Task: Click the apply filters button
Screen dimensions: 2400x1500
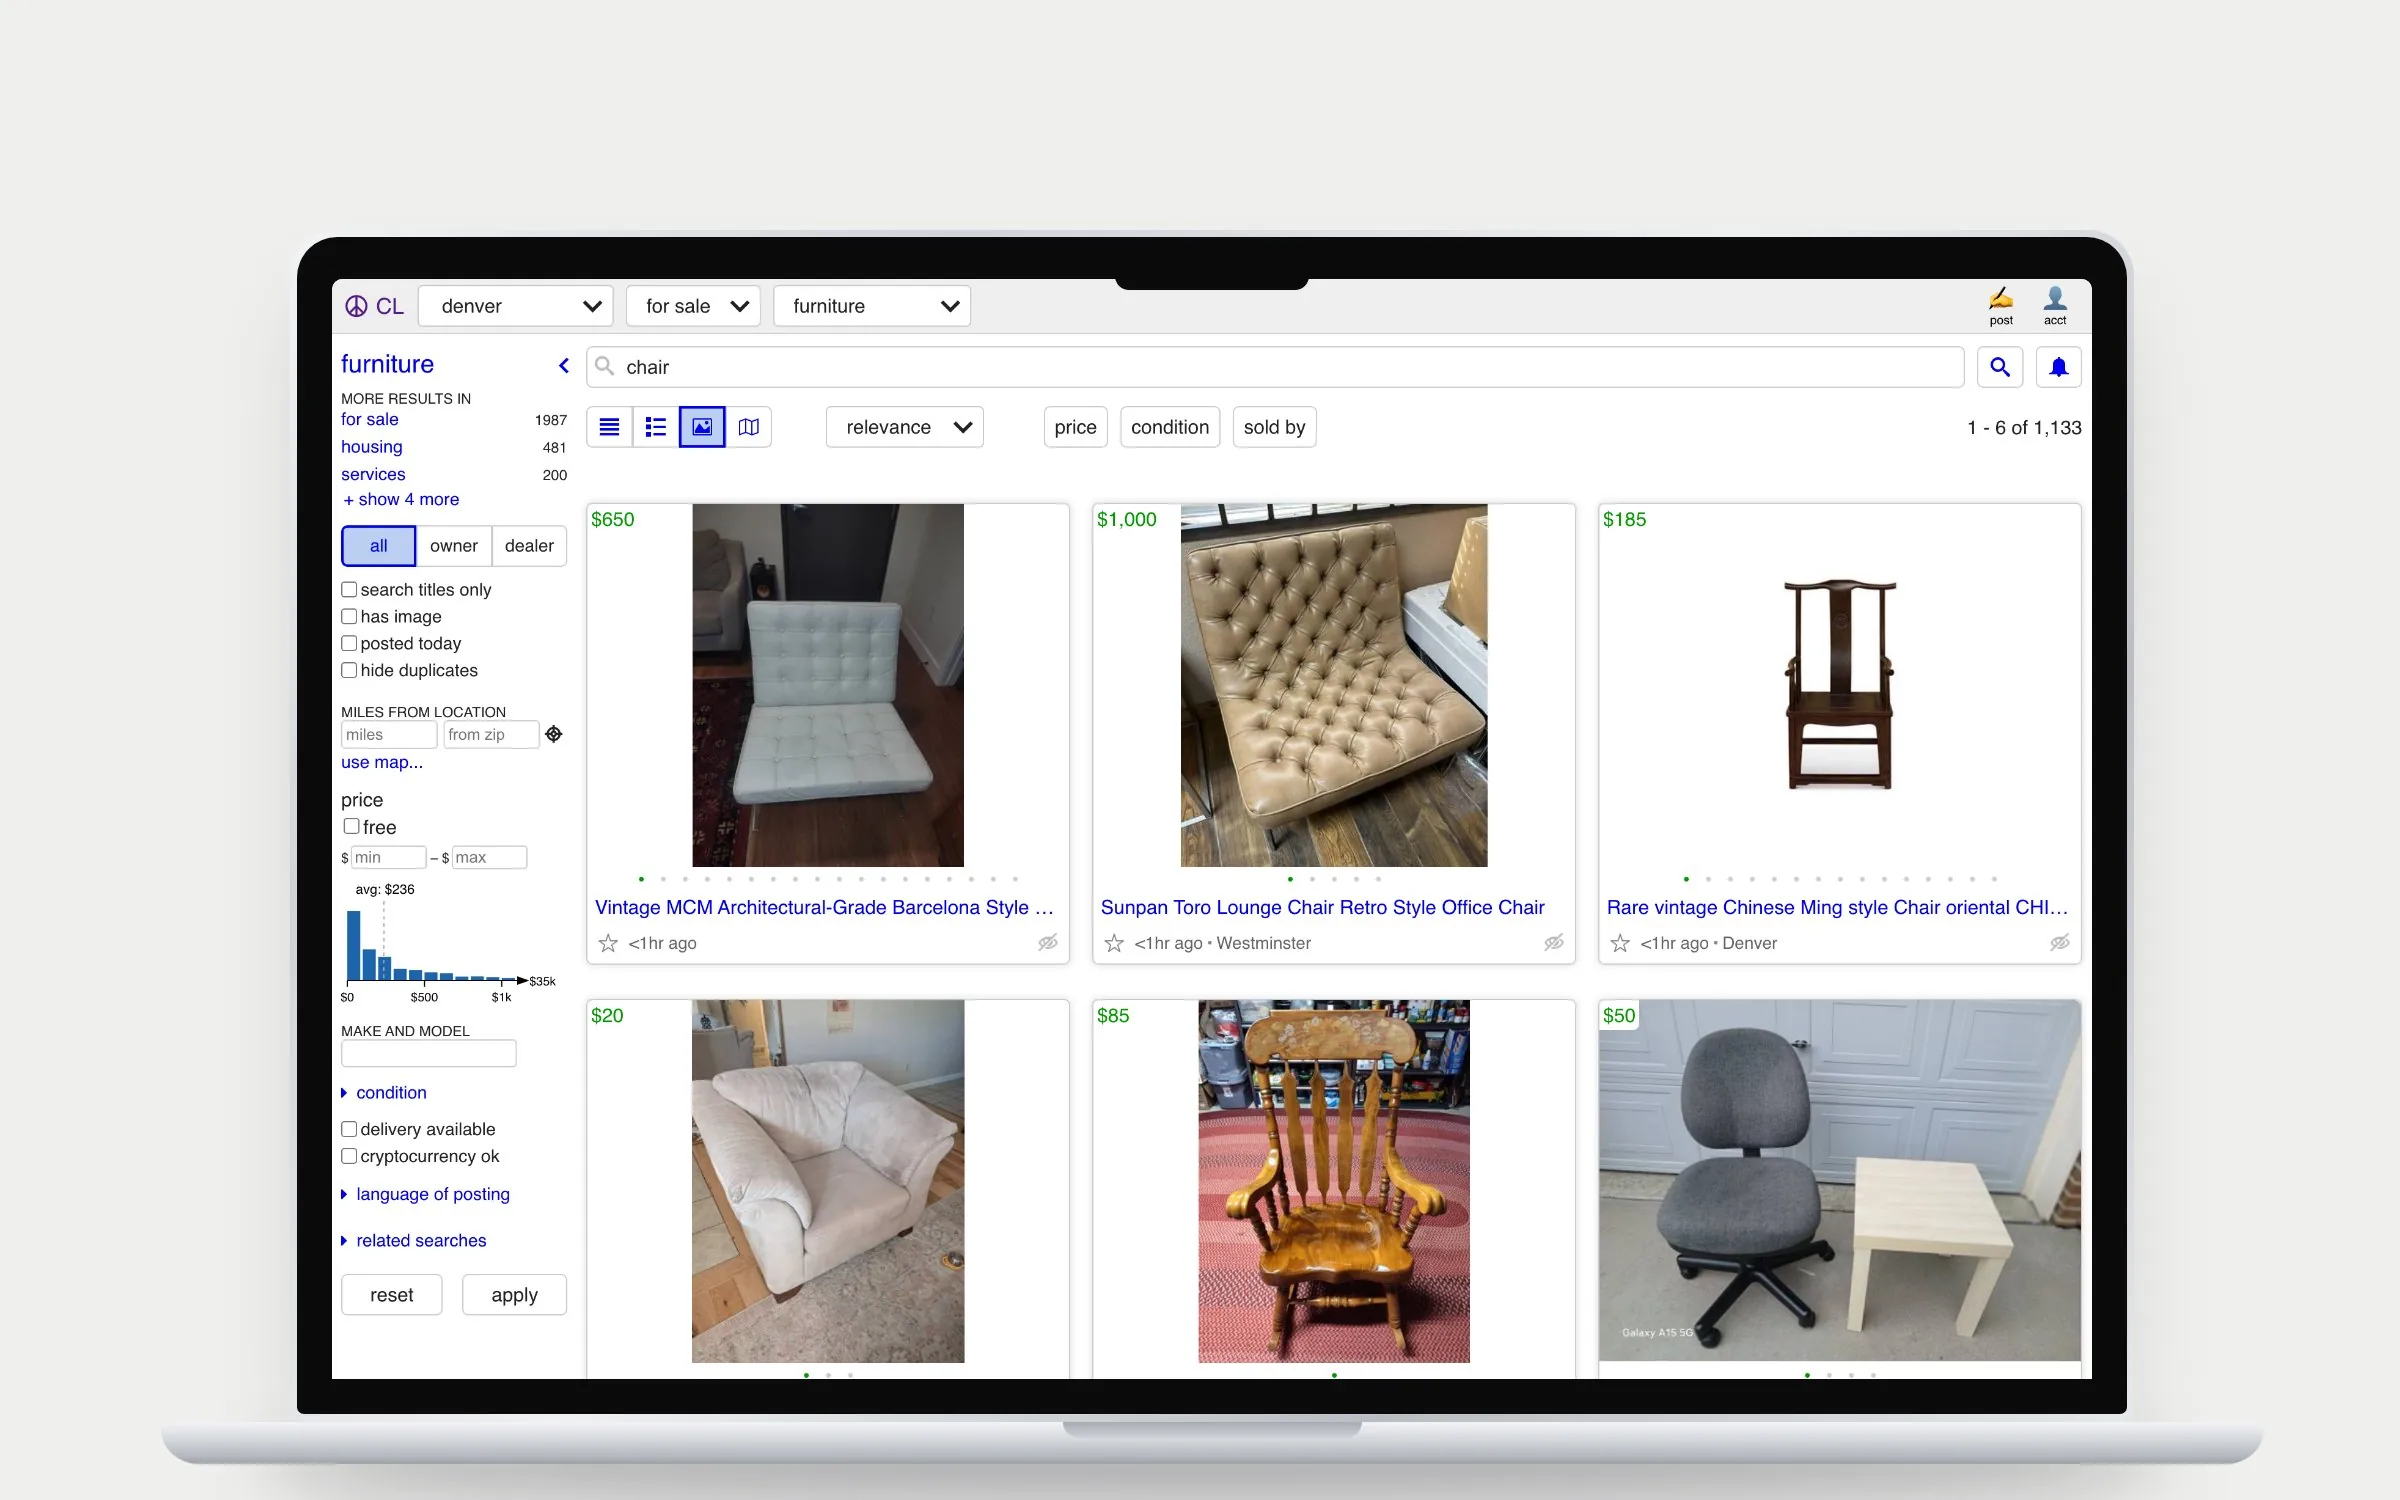Action: click(x=514, y=1295)
